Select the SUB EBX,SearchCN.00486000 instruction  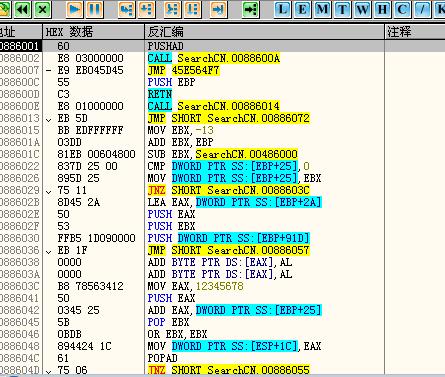223,154
